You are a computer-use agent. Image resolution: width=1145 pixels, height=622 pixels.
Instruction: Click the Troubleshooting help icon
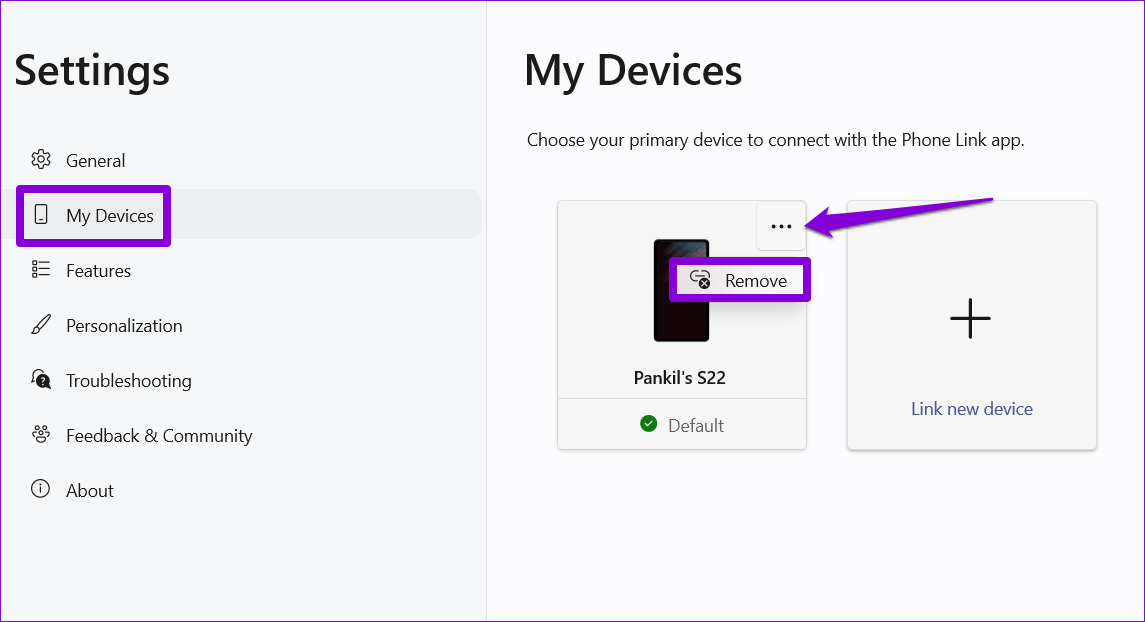point(41,380)
